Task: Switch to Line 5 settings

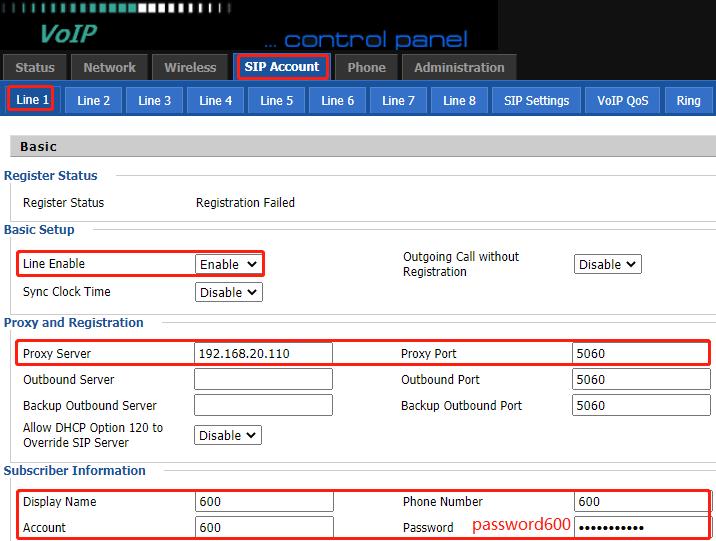Action: tap(277, 100)
